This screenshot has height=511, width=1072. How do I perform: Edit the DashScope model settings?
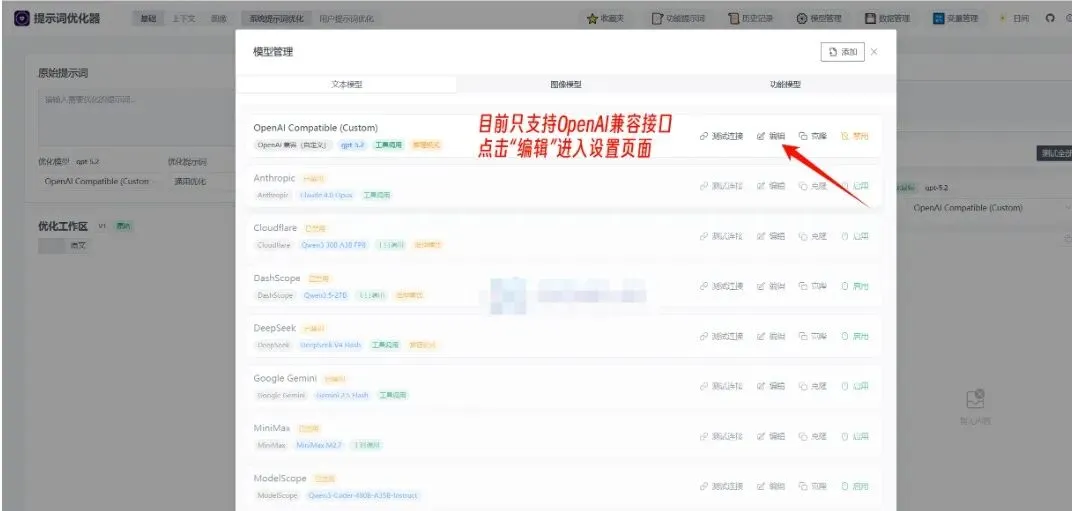click(771, 286)
